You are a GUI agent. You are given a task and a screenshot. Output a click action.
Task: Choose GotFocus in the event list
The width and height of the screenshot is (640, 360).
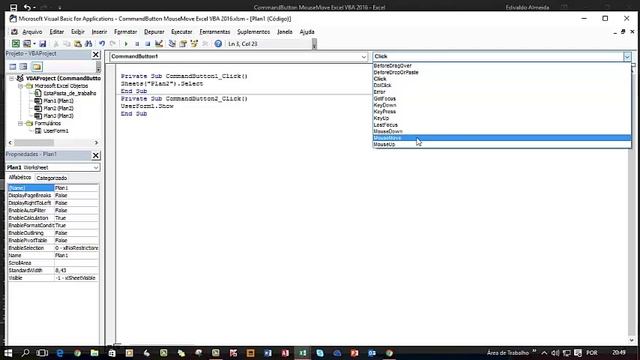click(x=502, y=98)
